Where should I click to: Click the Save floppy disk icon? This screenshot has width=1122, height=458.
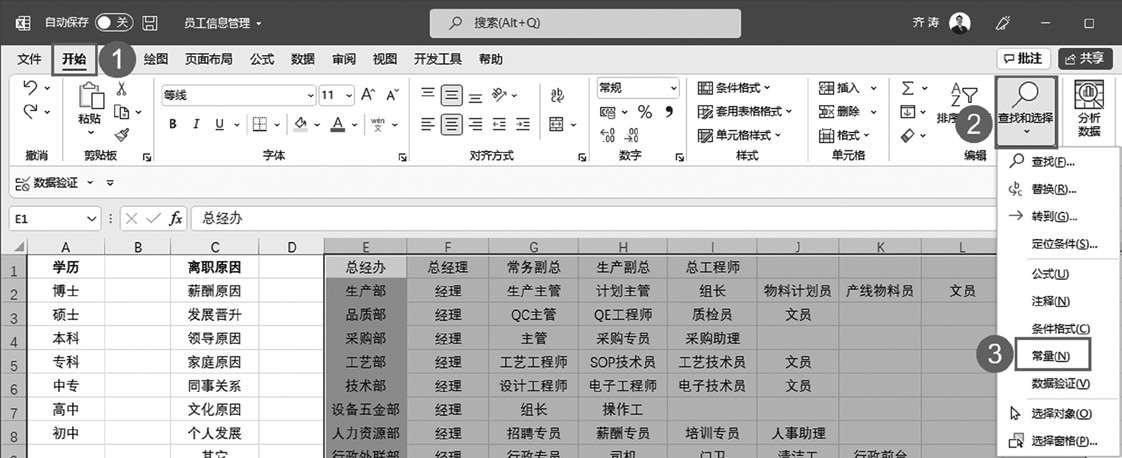150,22
